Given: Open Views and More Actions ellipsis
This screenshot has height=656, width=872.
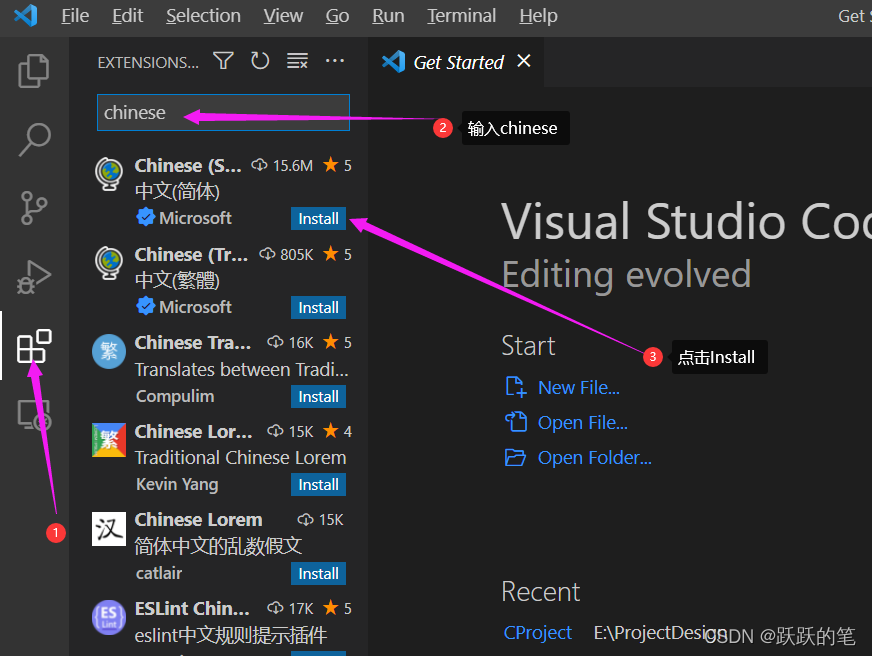Looking at the screenshot, I should pyautogui.click(x=335, y=61).
